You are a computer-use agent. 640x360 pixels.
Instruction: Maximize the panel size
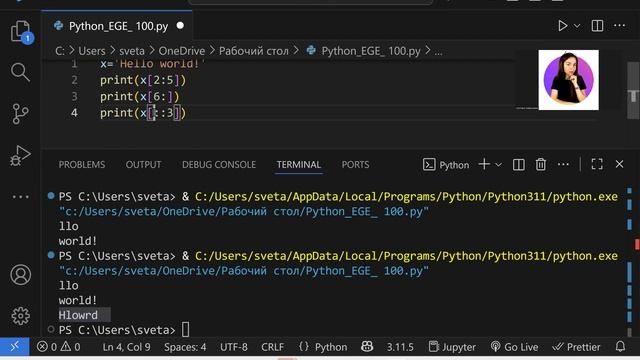(x=597, y=164)
